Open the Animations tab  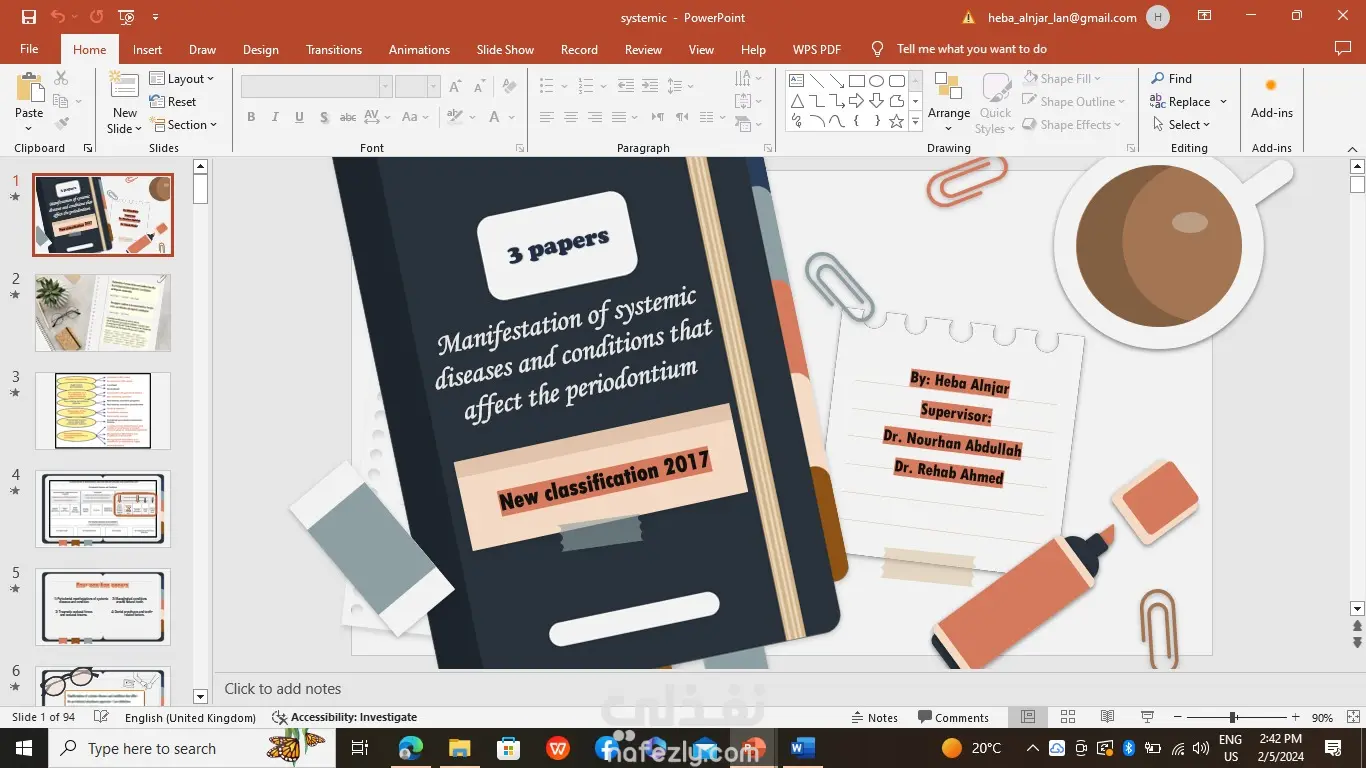pos(419,49)
